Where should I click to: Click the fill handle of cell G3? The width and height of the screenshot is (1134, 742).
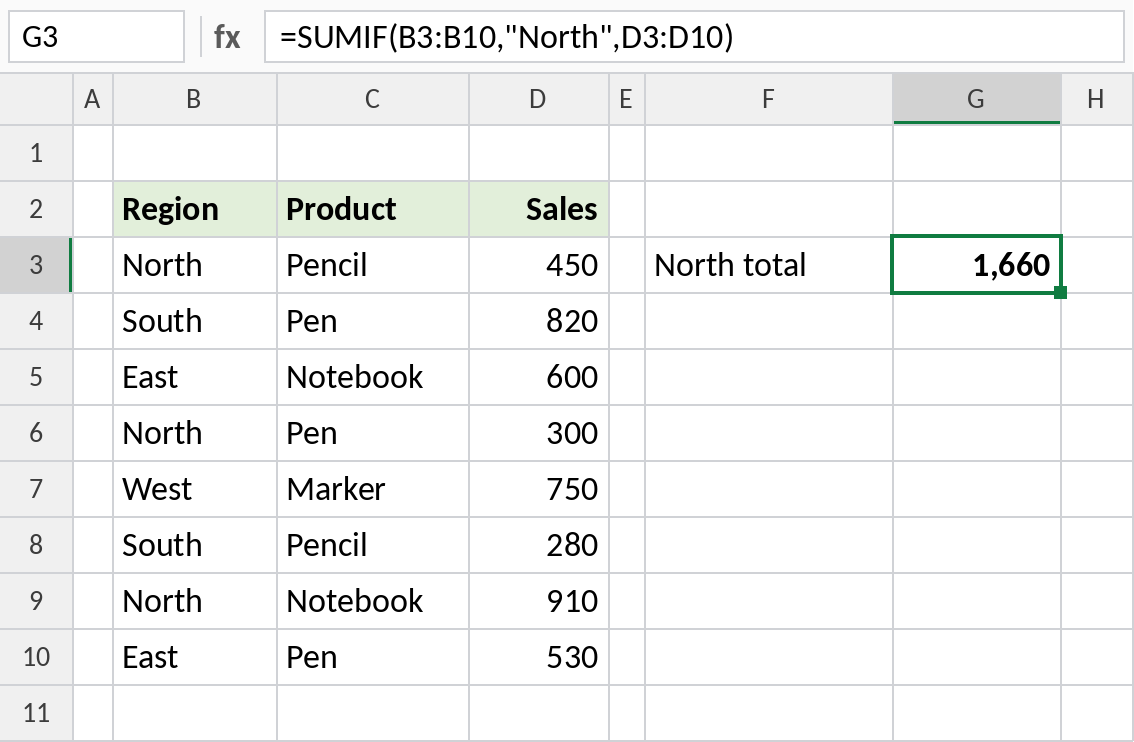click(1060, 292)
